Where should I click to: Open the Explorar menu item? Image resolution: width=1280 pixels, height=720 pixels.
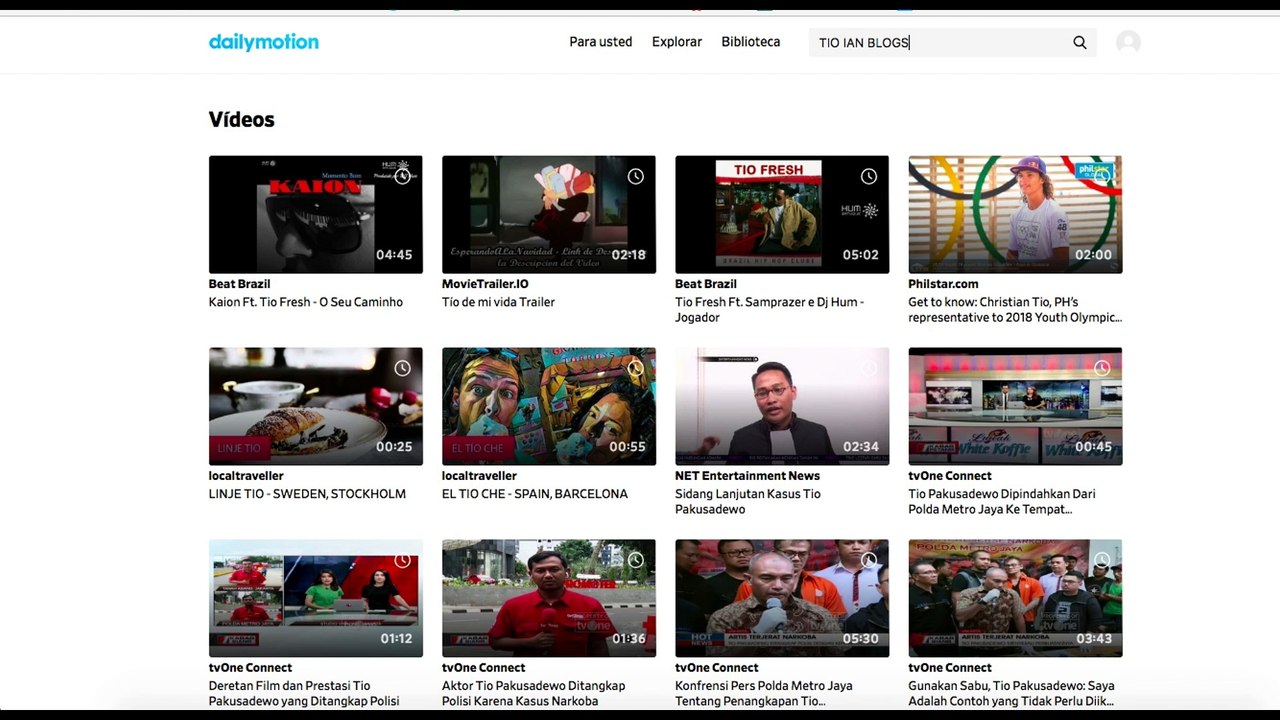click(x=677, y=42)
